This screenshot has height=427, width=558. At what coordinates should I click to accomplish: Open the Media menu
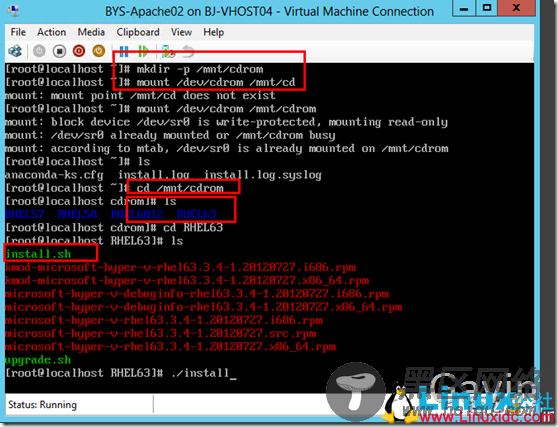(x=91, y=32)
